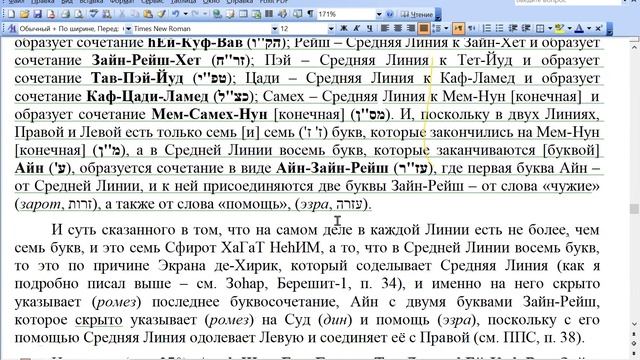Open the Tables and Borders toolbar
The height and width of the screenshot is (360, 640).
point(230,14)
